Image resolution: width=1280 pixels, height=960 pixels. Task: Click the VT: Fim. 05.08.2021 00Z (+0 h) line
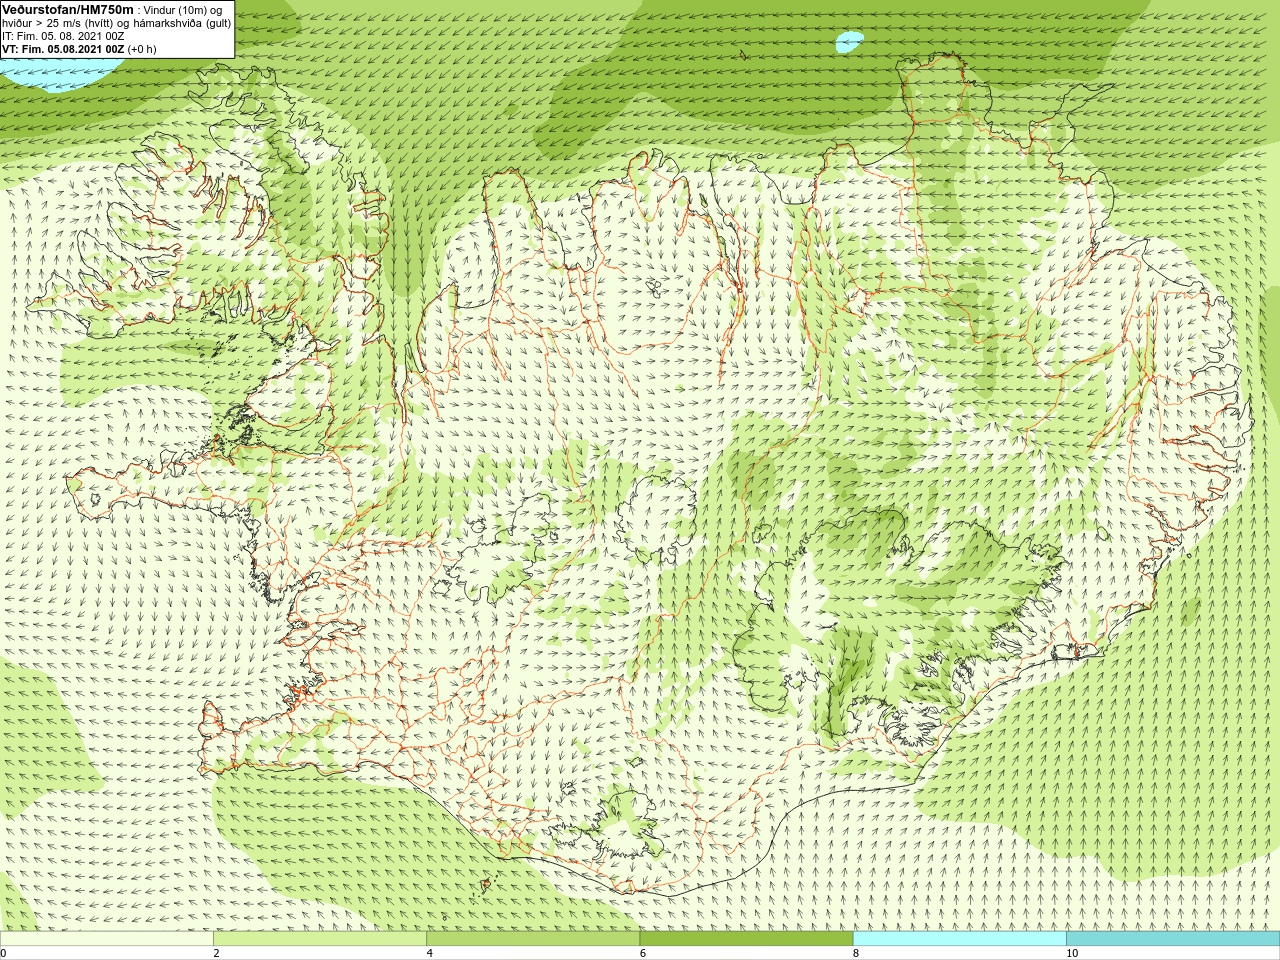coord(79,49)
